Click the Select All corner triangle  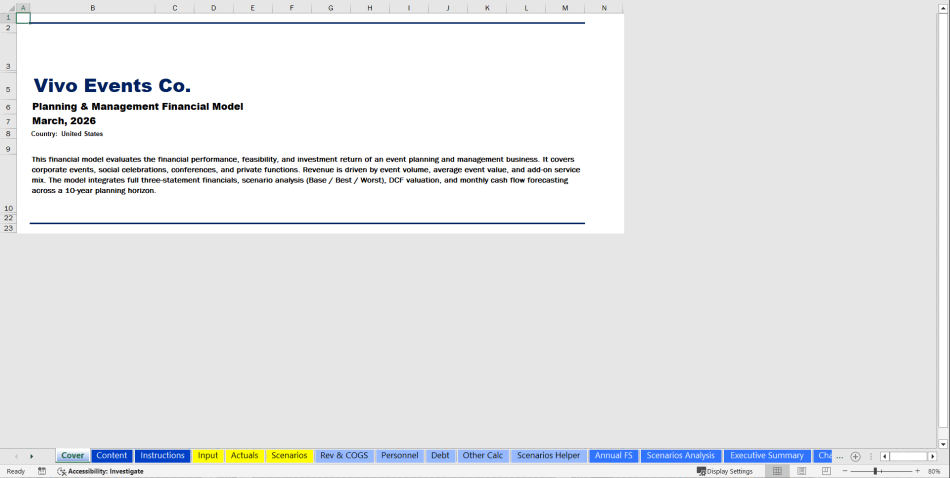pyautogui.click(x=8, y=7)
